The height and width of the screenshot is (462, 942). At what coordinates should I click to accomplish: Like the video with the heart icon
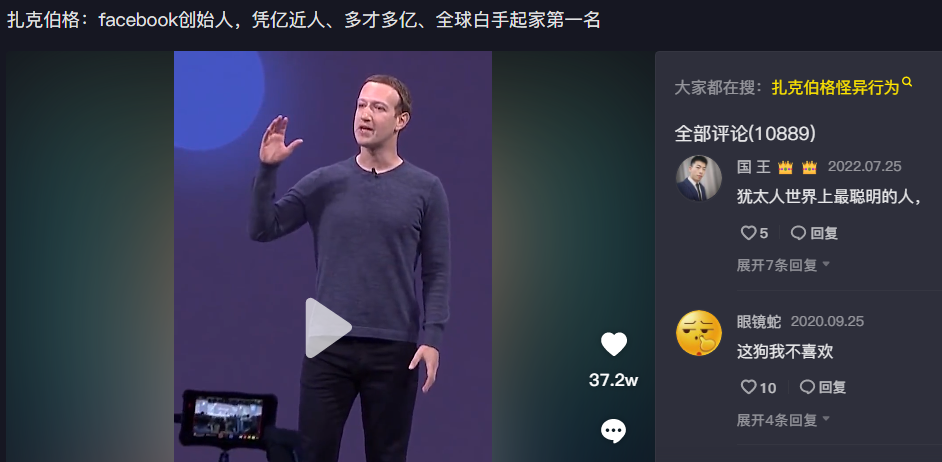point(613,344)
